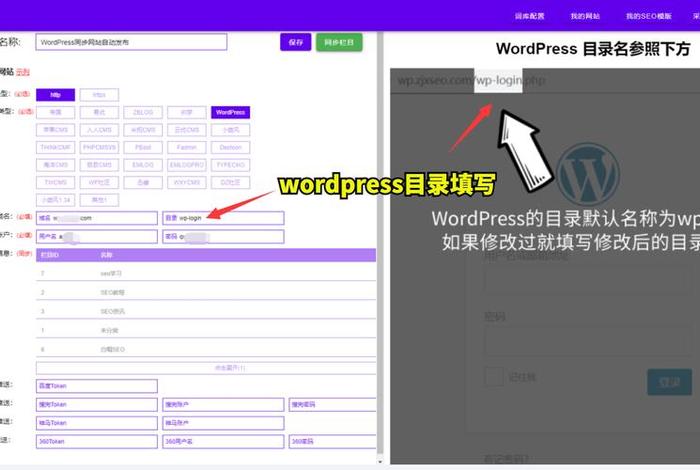Choose ZBLOG as the site type
700x470 pixels.
pos(143,112)
